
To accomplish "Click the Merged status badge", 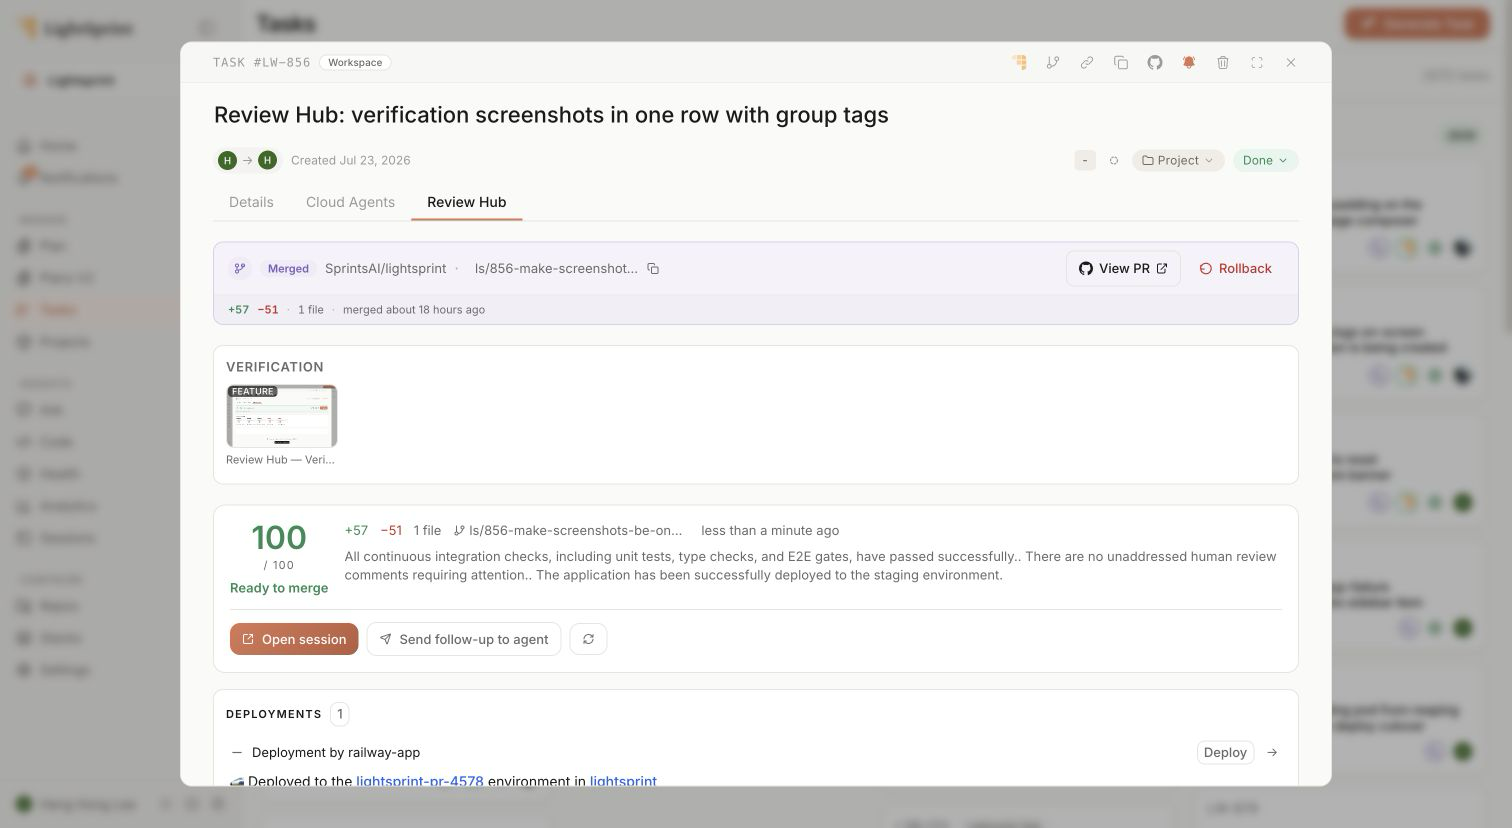I will pyautogui.click(x=288, y=268).
